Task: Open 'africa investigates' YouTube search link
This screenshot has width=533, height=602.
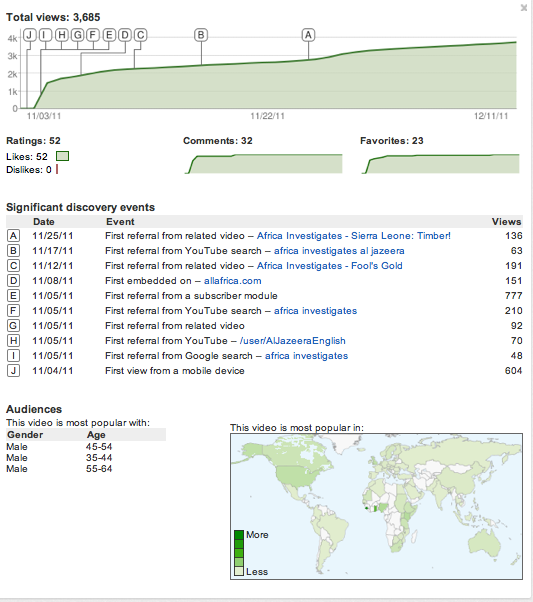Action: pos(315,311)
